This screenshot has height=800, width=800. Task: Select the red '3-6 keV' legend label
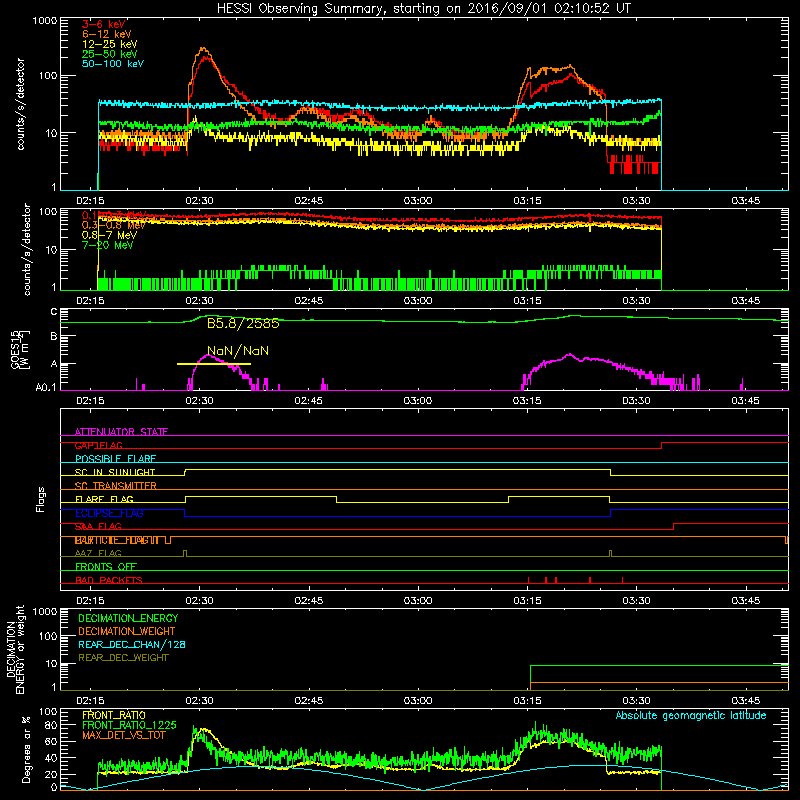pyautogui.click(x=104, y=24)
